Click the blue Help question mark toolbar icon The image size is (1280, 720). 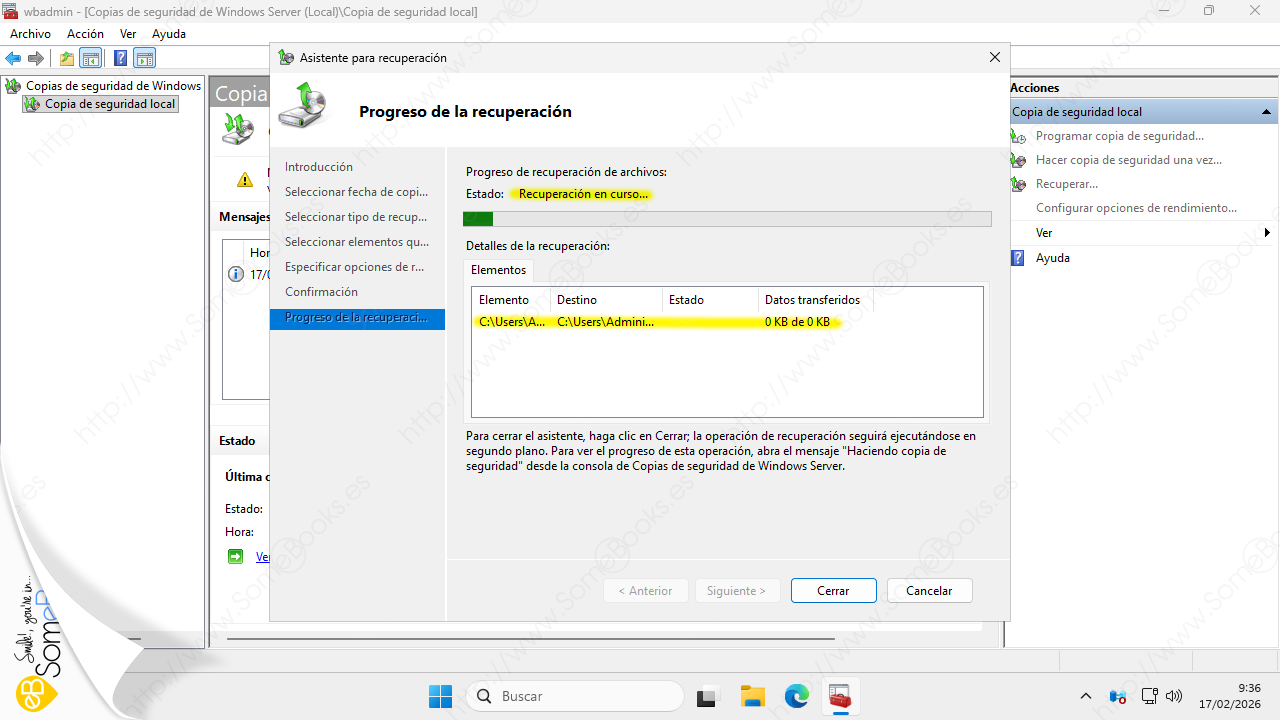(x=120, y=58)
